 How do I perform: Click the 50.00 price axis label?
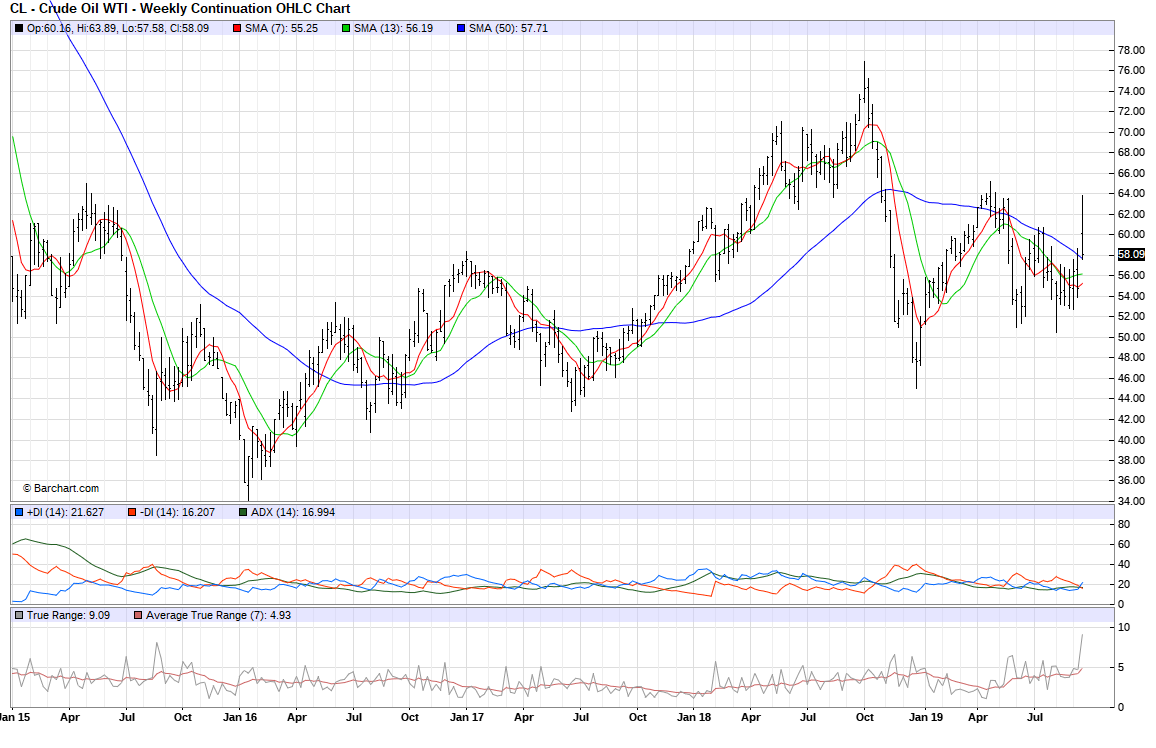[x=1131, y=337]
